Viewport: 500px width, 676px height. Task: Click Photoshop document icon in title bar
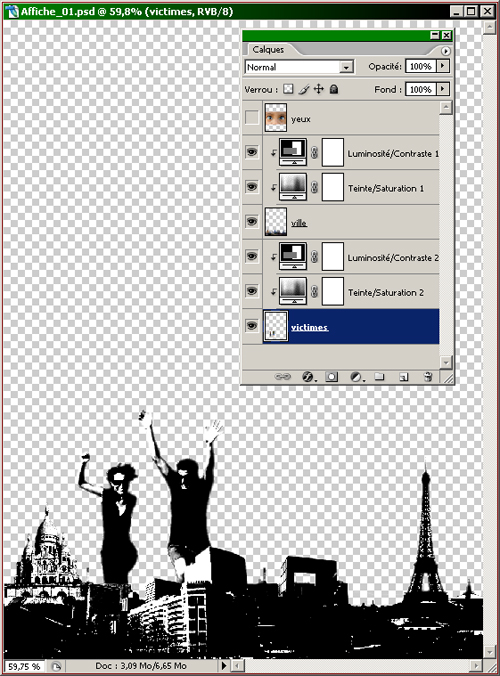tap(11, 11)
